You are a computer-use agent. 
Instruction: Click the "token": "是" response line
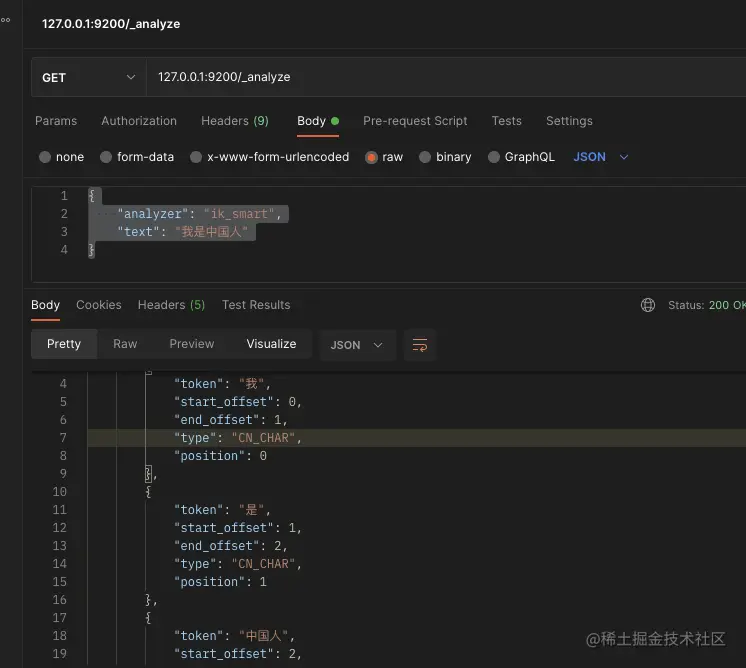click(x=222, y=510)
